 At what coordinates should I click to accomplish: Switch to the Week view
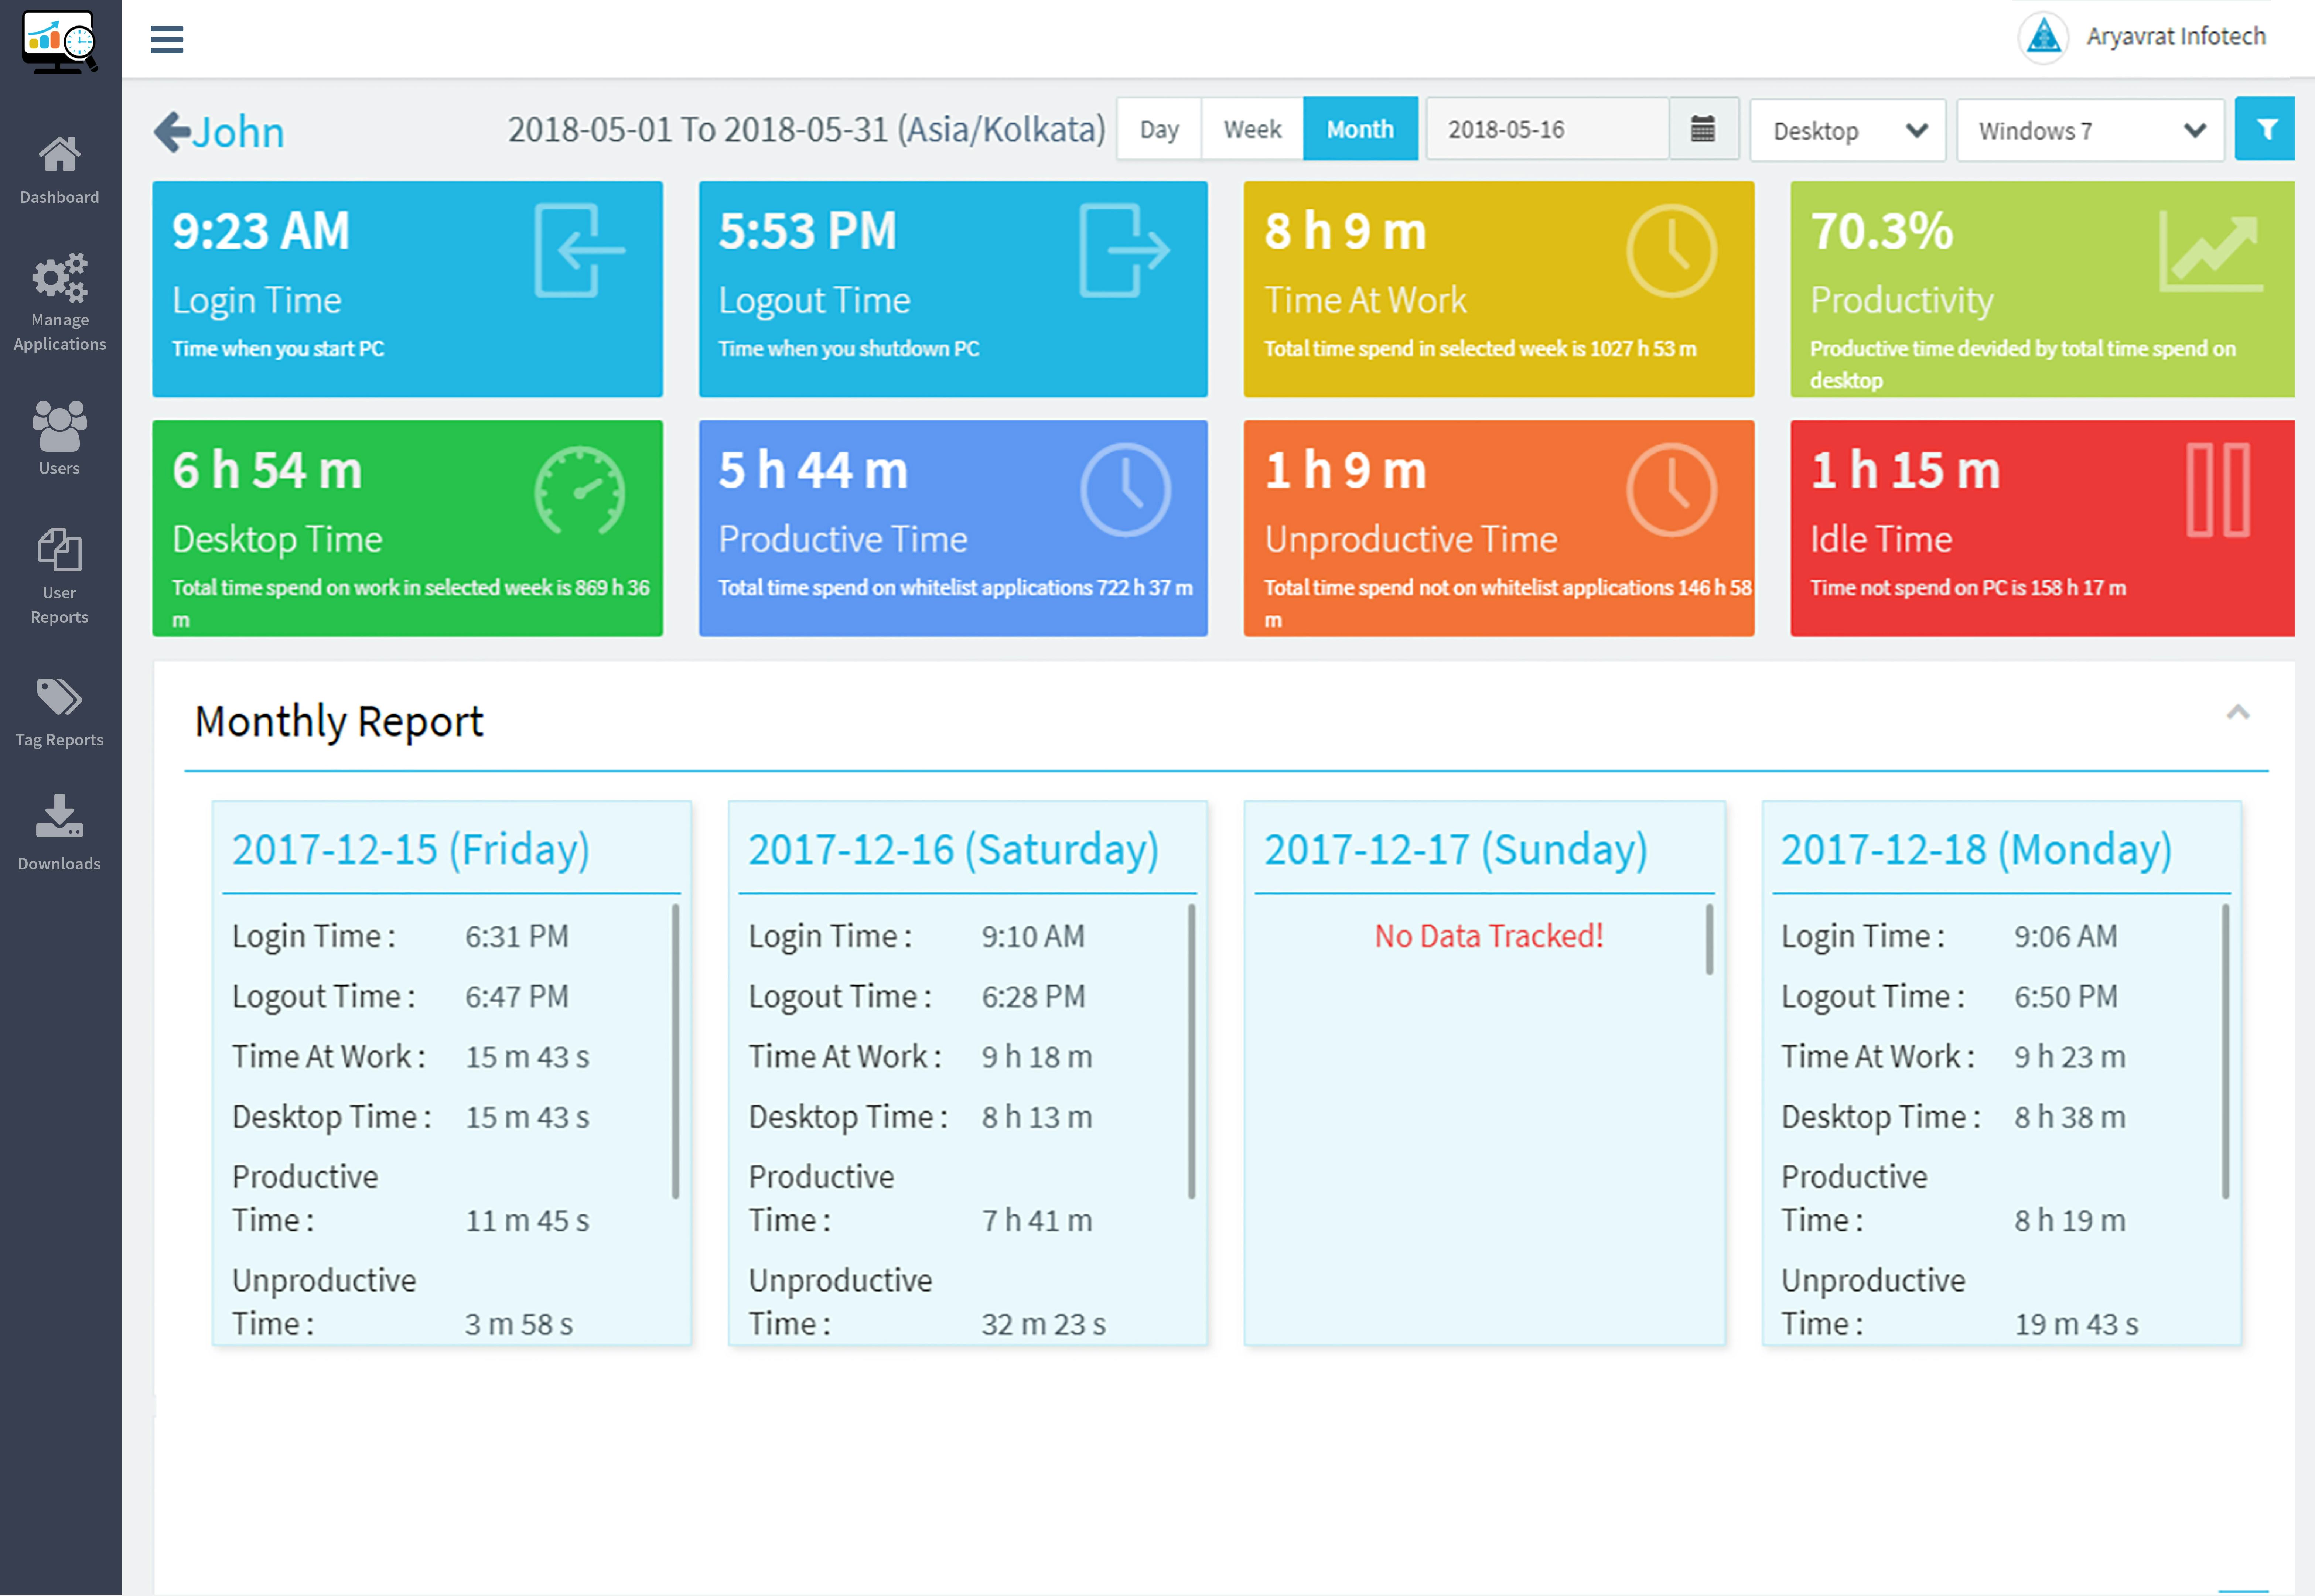tap(1251, 128)
